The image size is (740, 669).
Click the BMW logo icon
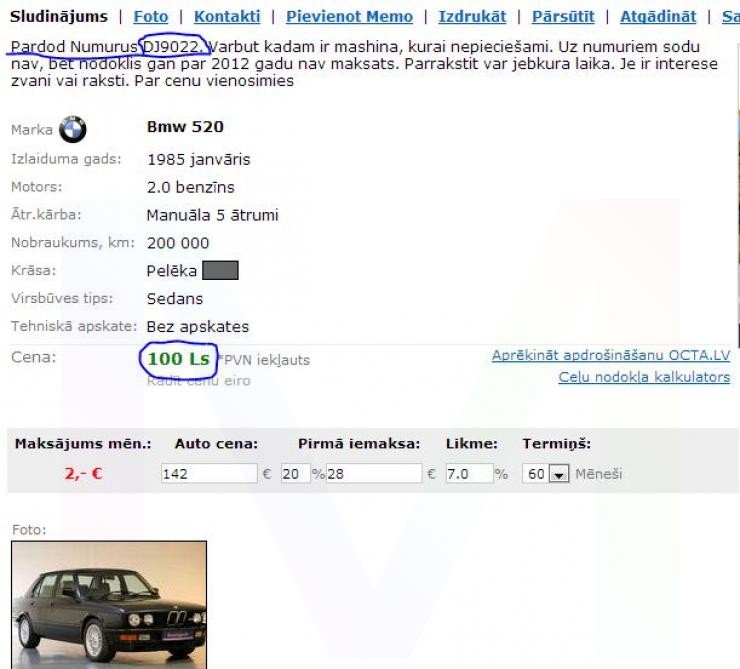[x=73, y=129]
